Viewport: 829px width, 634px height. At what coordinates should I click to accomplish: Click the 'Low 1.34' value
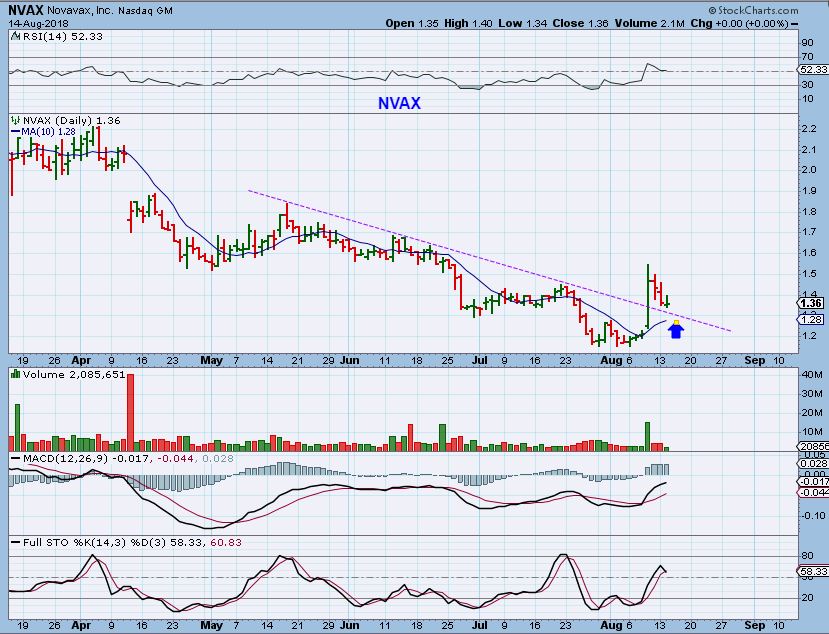[x=522, y=23]
